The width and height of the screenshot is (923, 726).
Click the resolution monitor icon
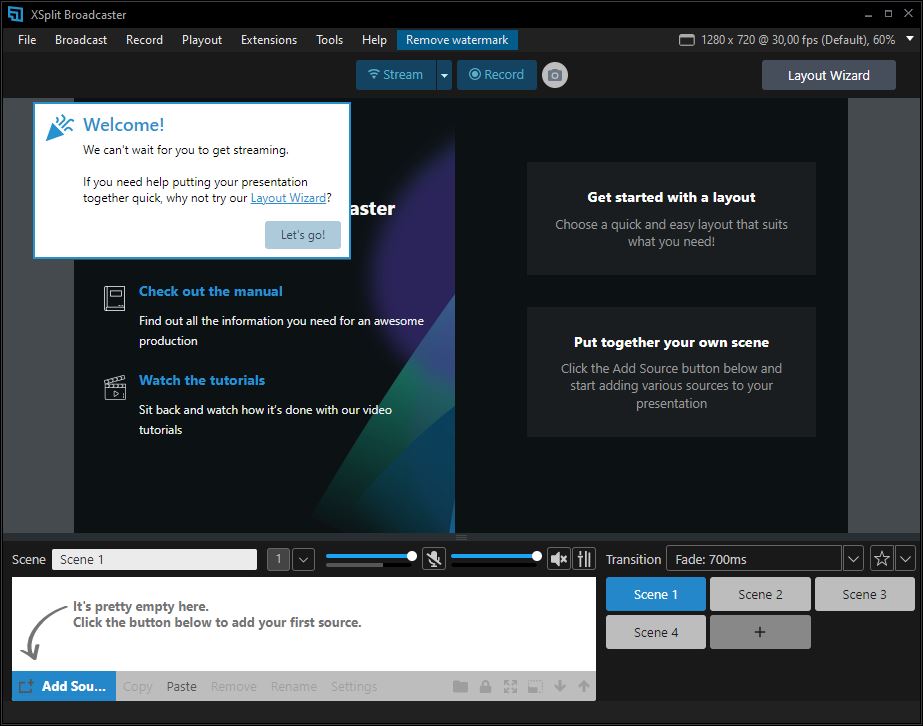[x=686, y=40]
